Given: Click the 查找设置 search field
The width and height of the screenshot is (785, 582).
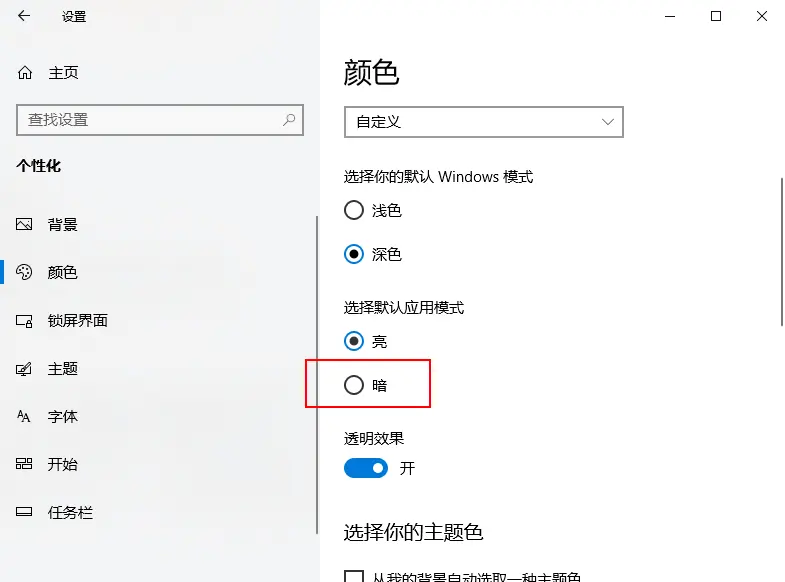Looking at the screenshot, I should point(160,120).
